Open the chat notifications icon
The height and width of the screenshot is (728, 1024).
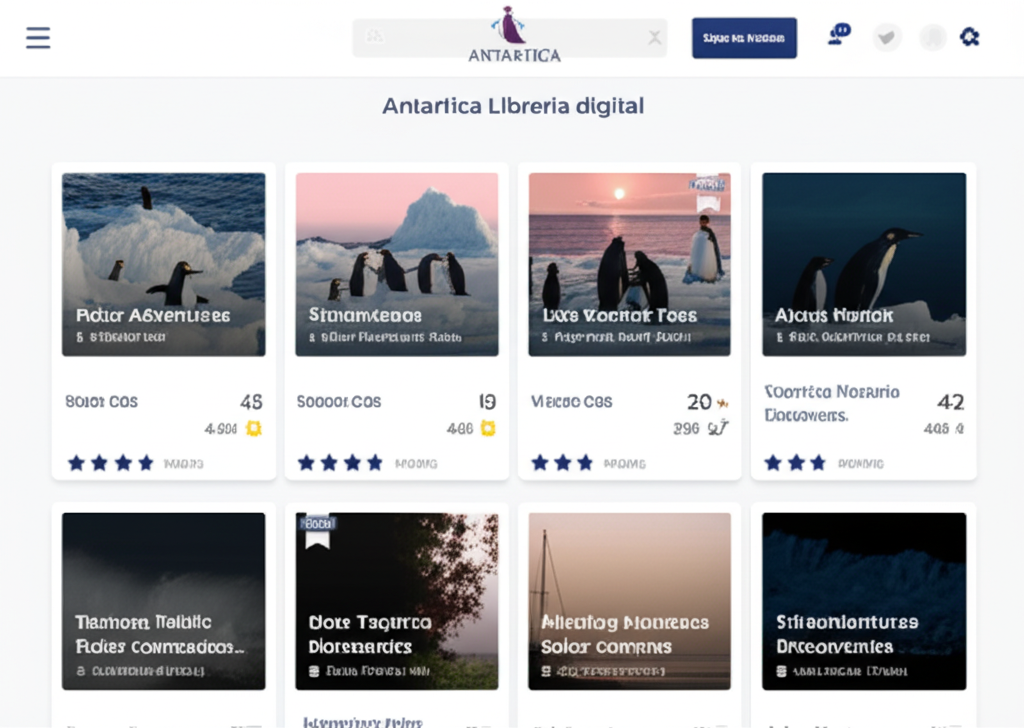pos(839,34)
